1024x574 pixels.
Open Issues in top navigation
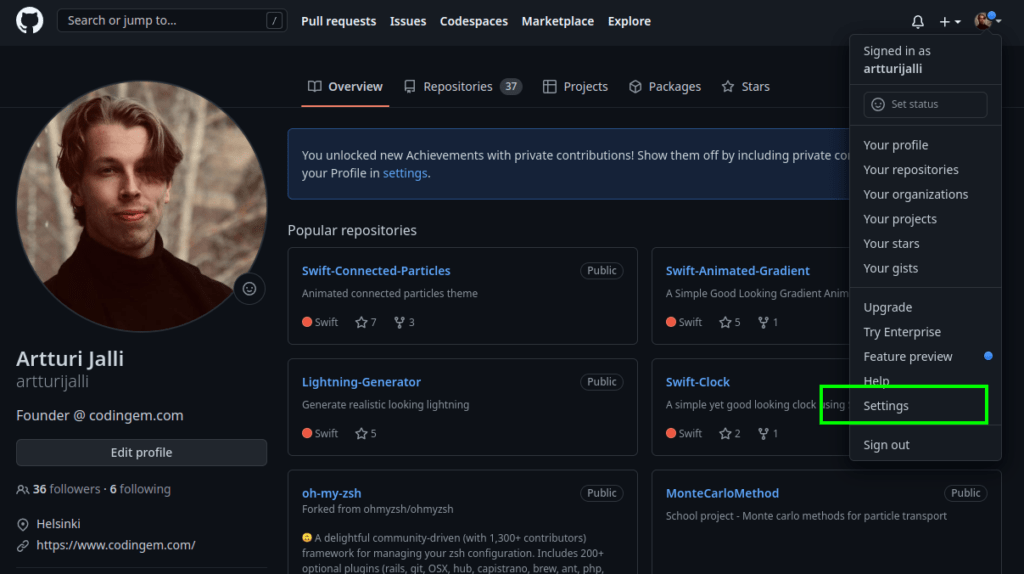pyautogui.click(x=408, y=21)
